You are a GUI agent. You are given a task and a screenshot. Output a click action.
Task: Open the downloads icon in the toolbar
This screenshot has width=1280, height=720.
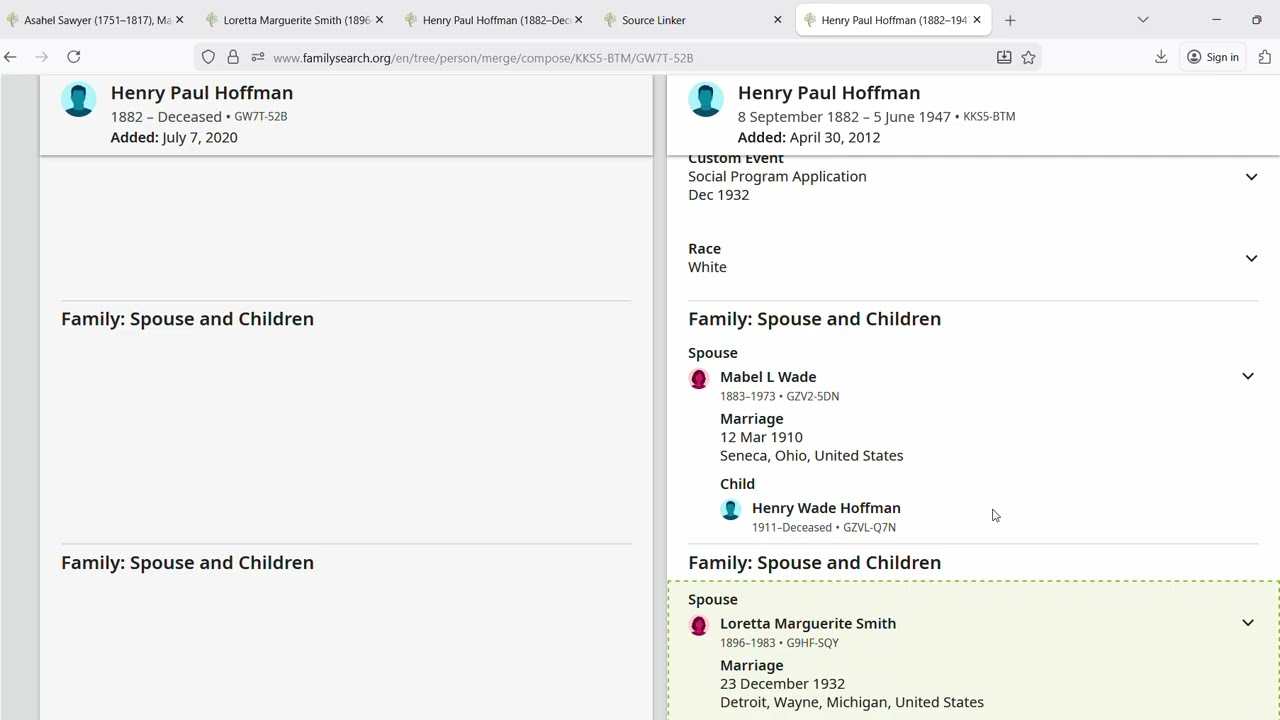[x=1161, y=57]
